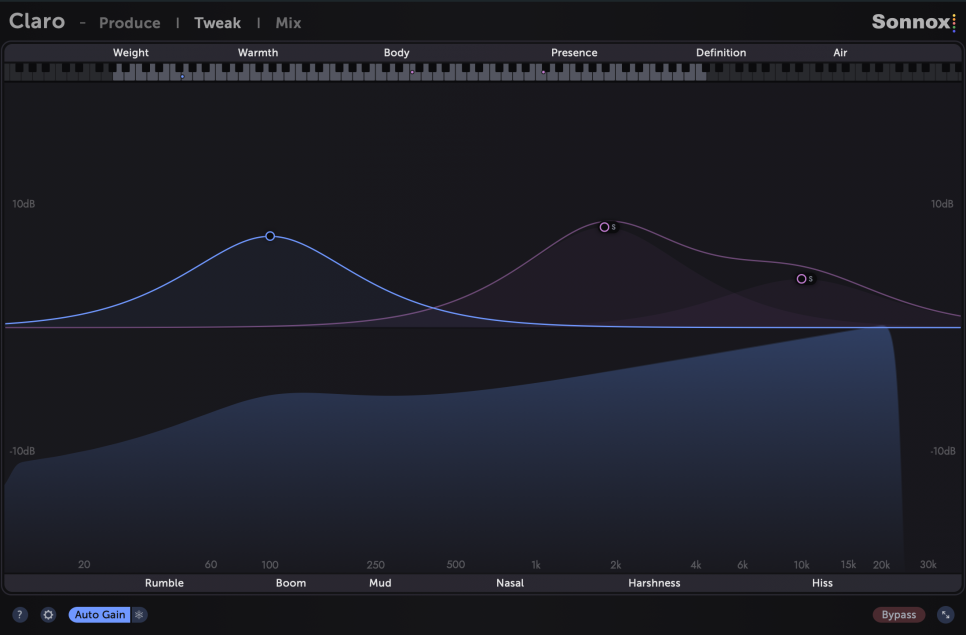Select the purple 10k band node

point(802,278)
